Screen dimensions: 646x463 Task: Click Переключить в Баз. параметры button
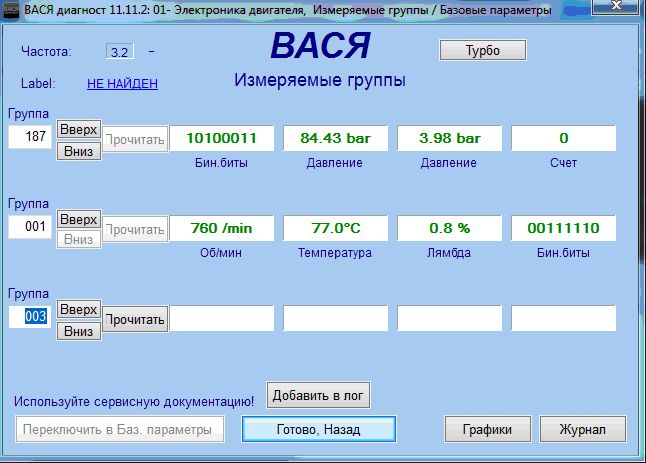pos(120,430)
